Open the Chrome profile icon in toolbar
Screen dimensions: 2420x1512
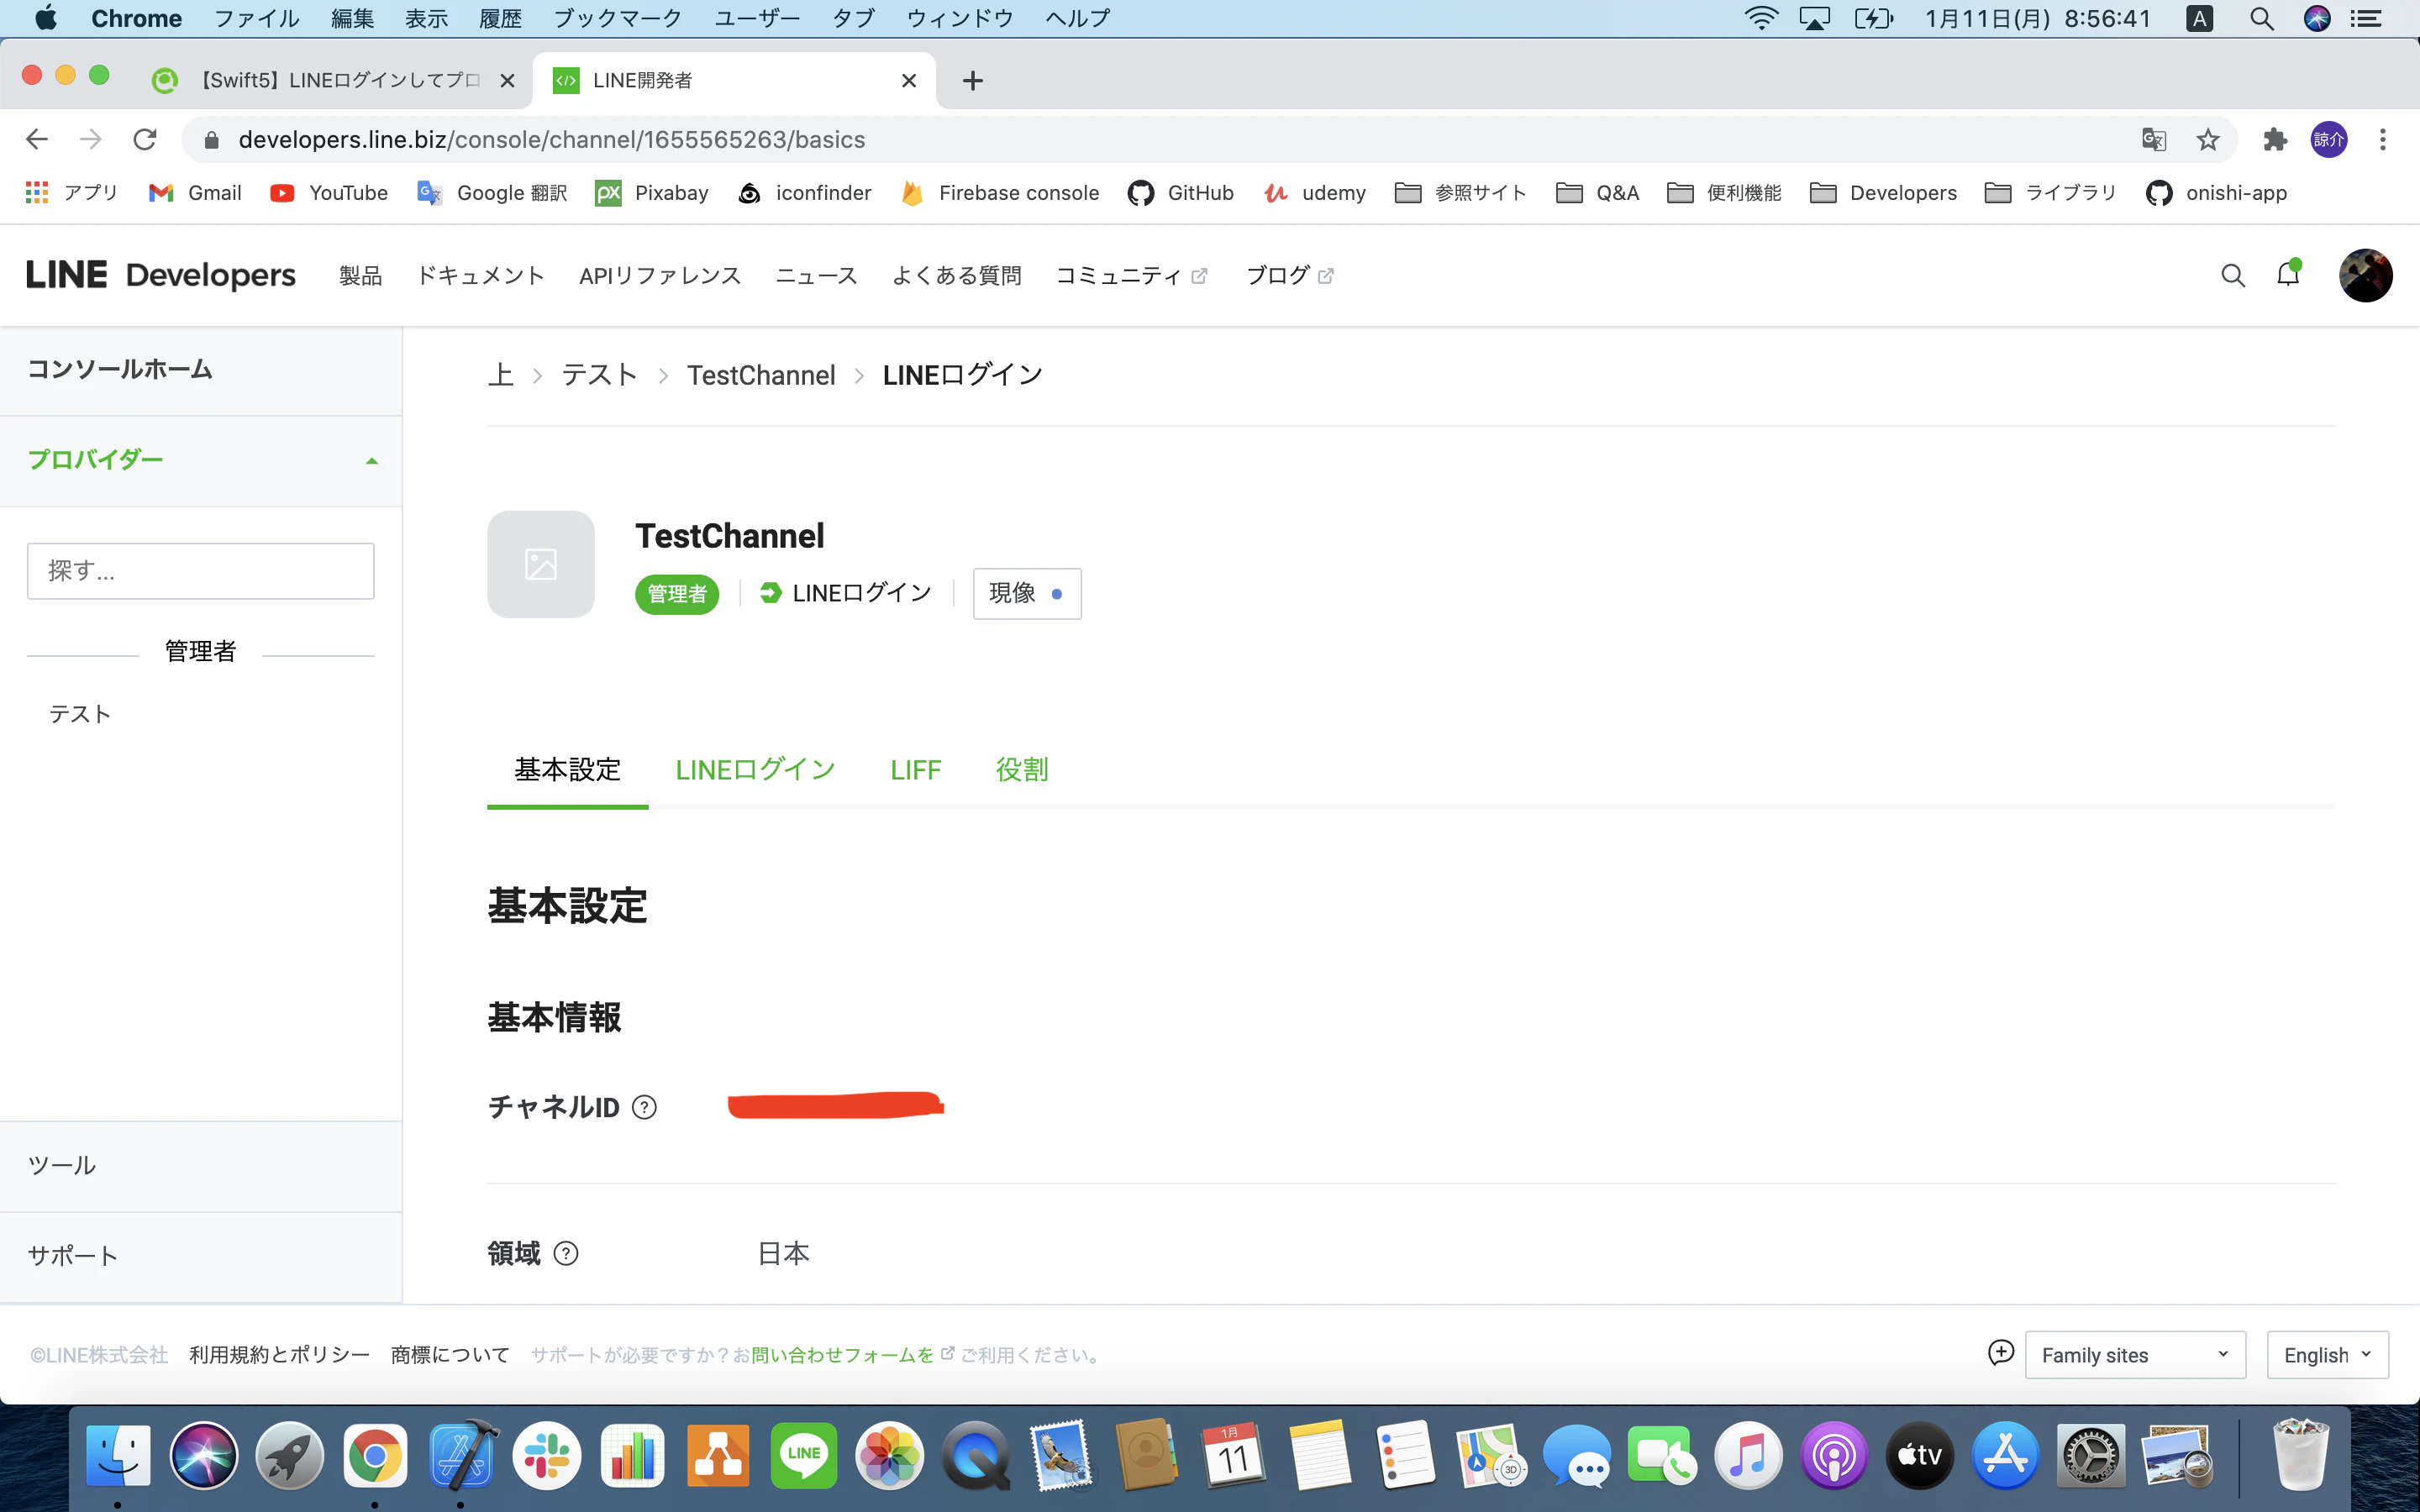(2329, 139)
